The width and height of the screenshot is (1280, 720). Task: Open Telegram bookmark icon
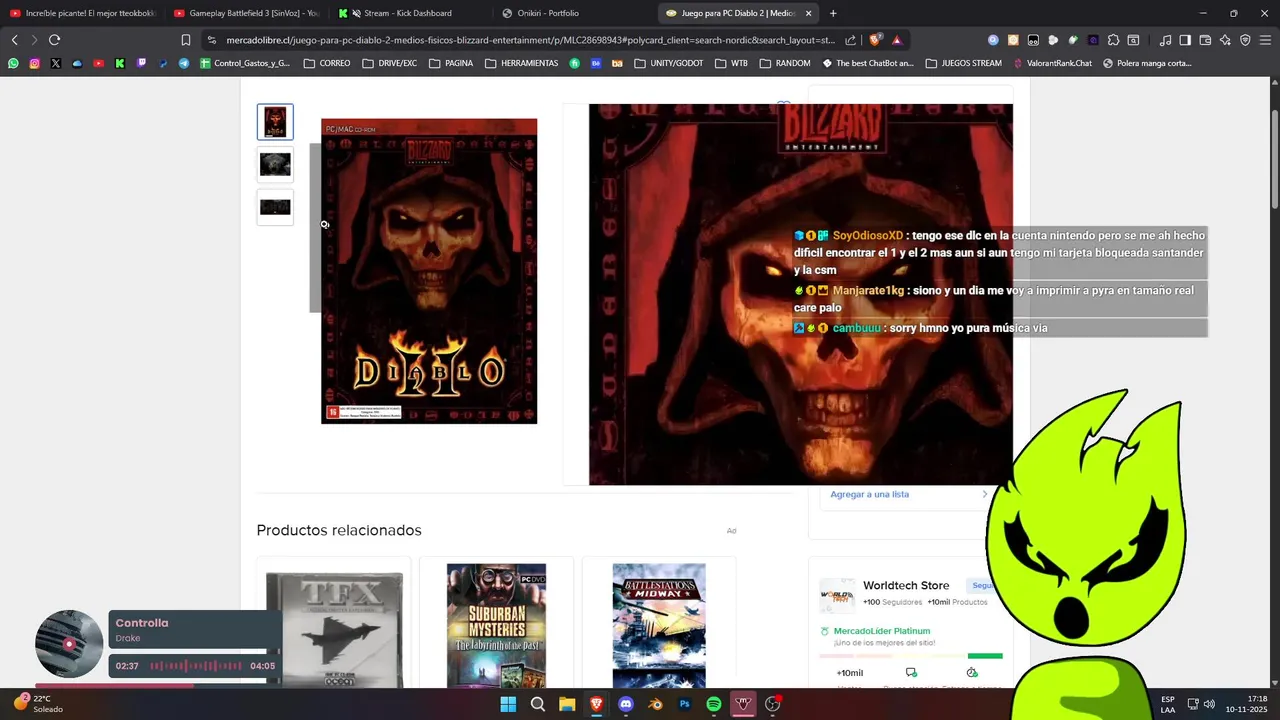pos(184,63)
